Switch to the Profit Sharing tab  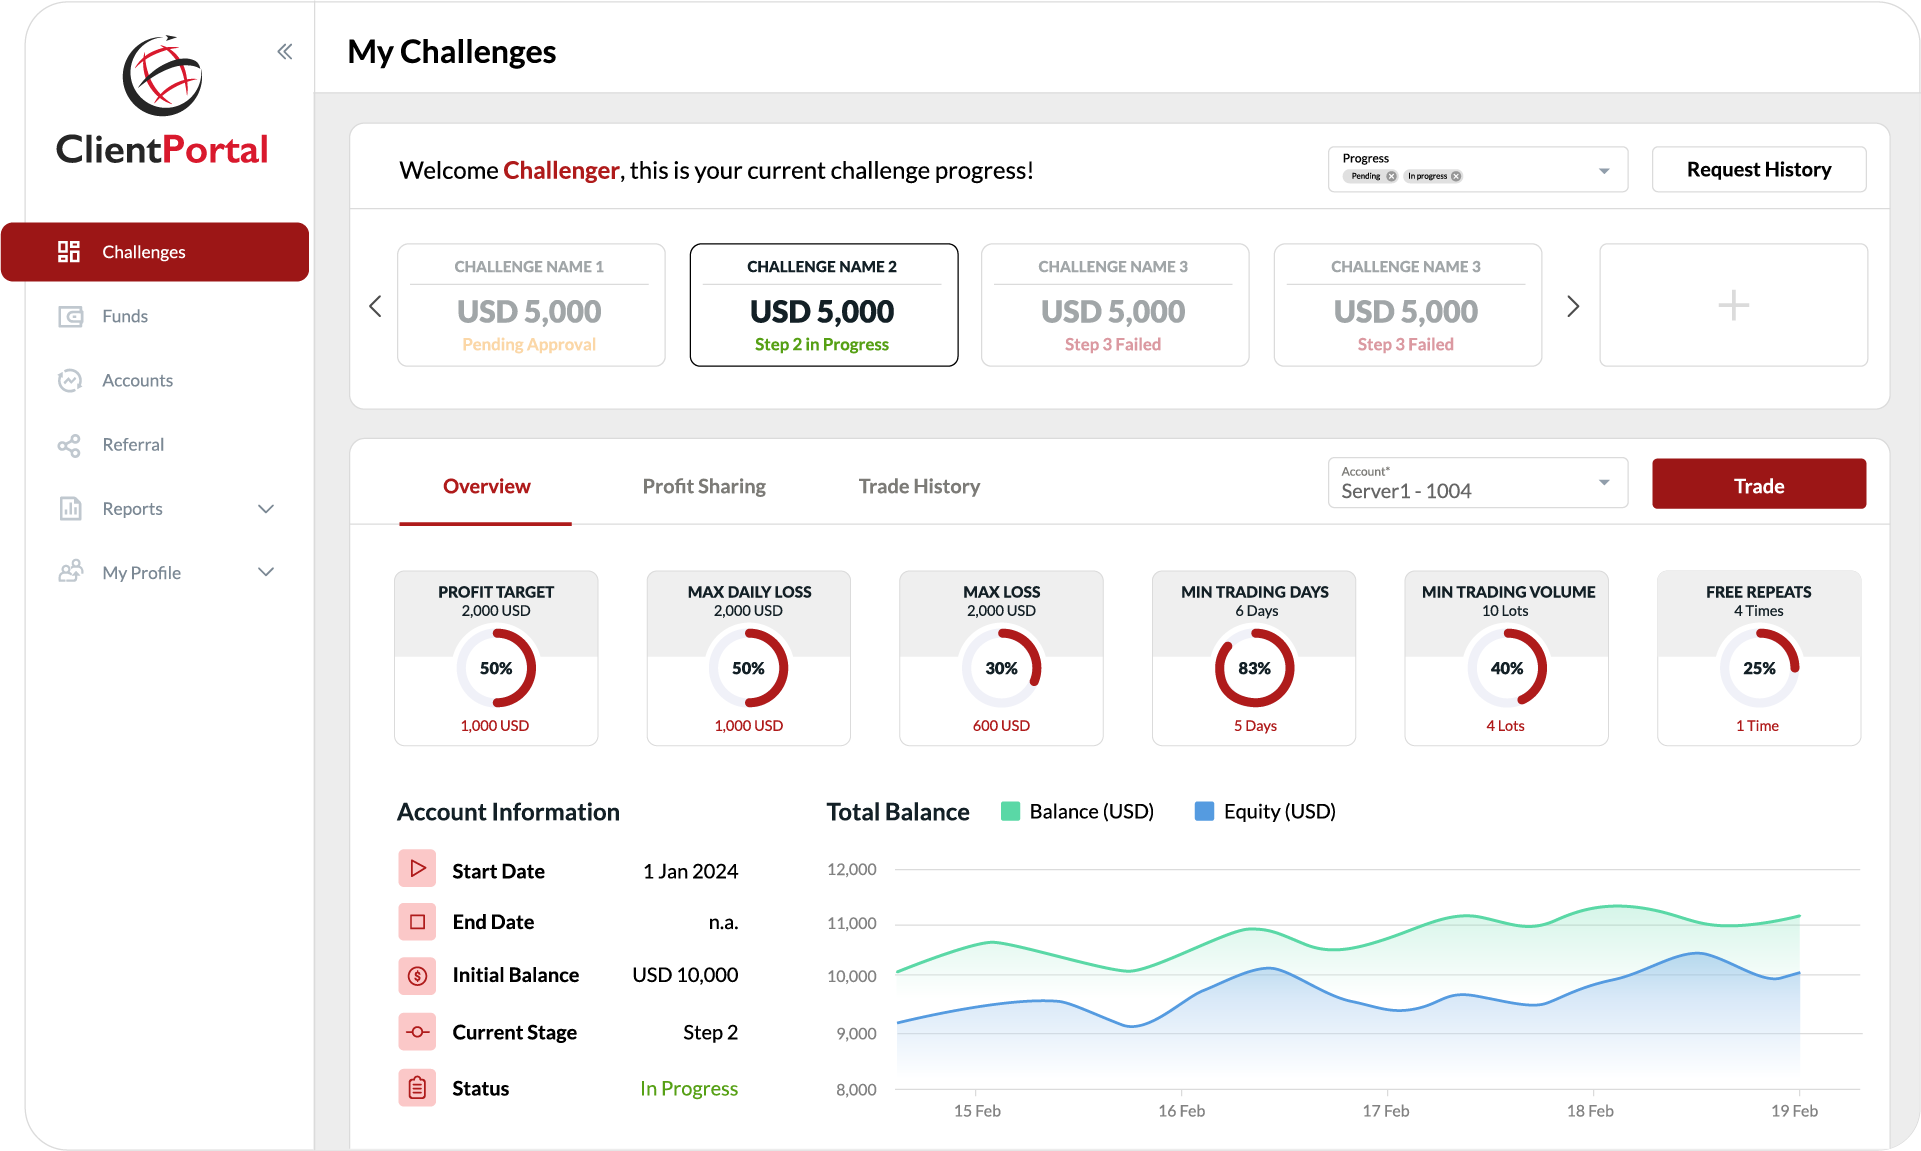pos(703,486)
